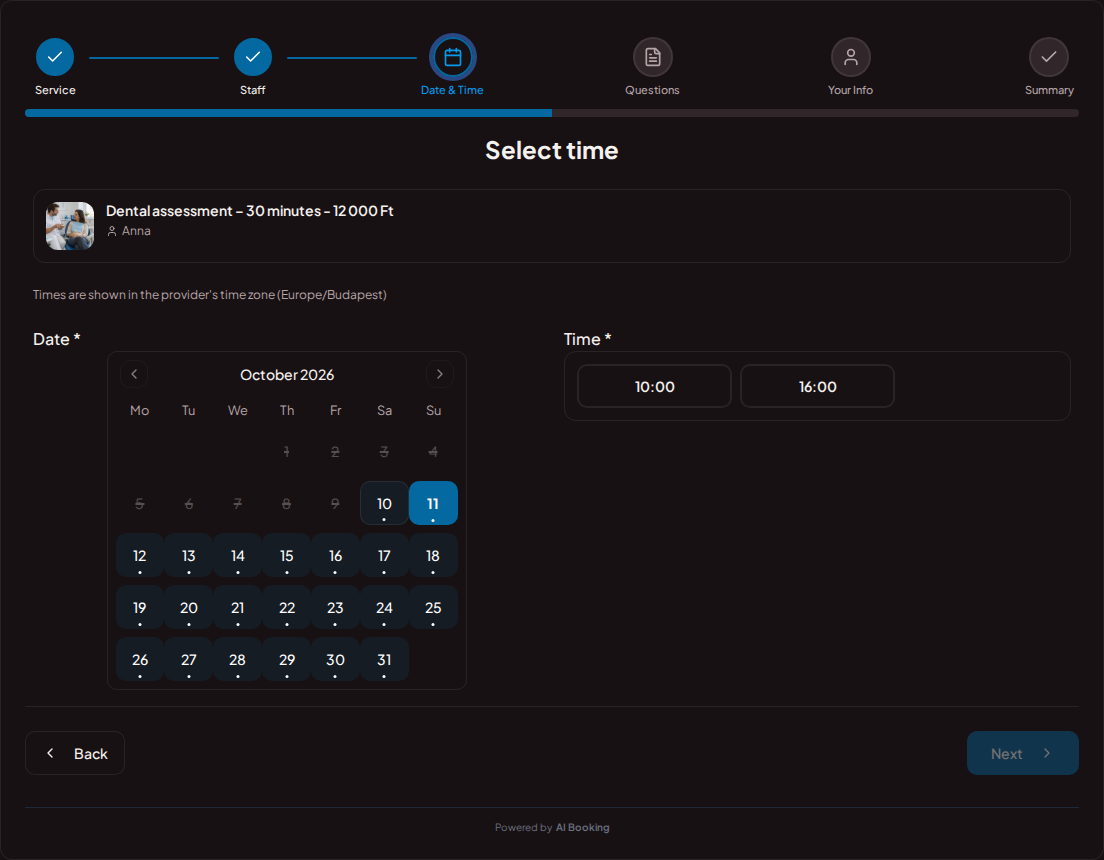Pick October 24 date cell
The height and width of the screenshot is (860, 1104).
pyautogui.click(x=384, y=607)
